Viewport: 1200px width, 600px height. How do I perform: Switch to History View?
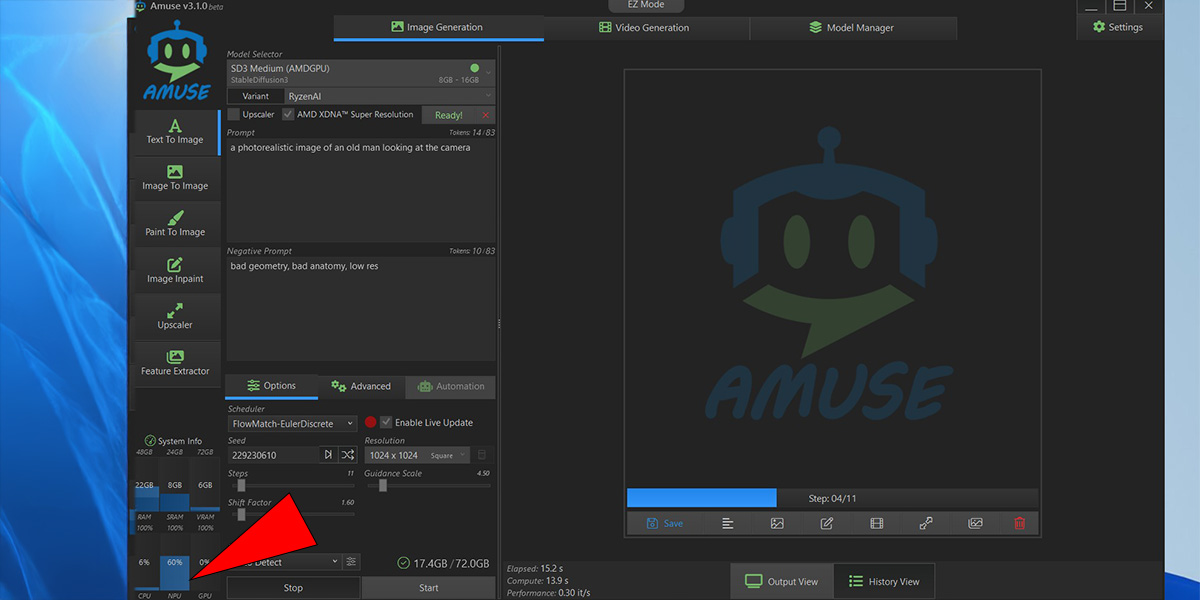884,581
